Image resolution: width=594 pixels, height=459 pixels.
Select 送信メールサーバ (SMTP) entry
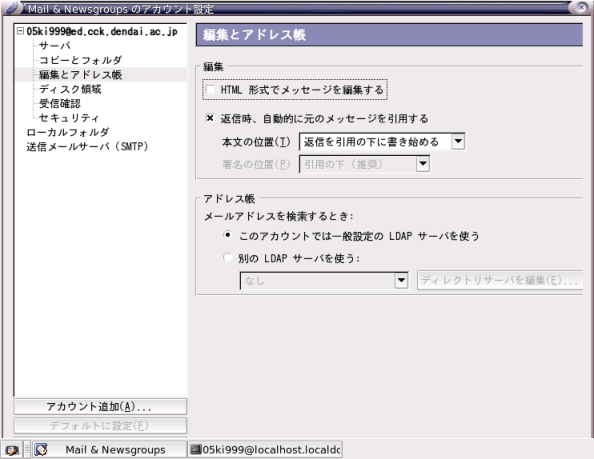[87, 147]
